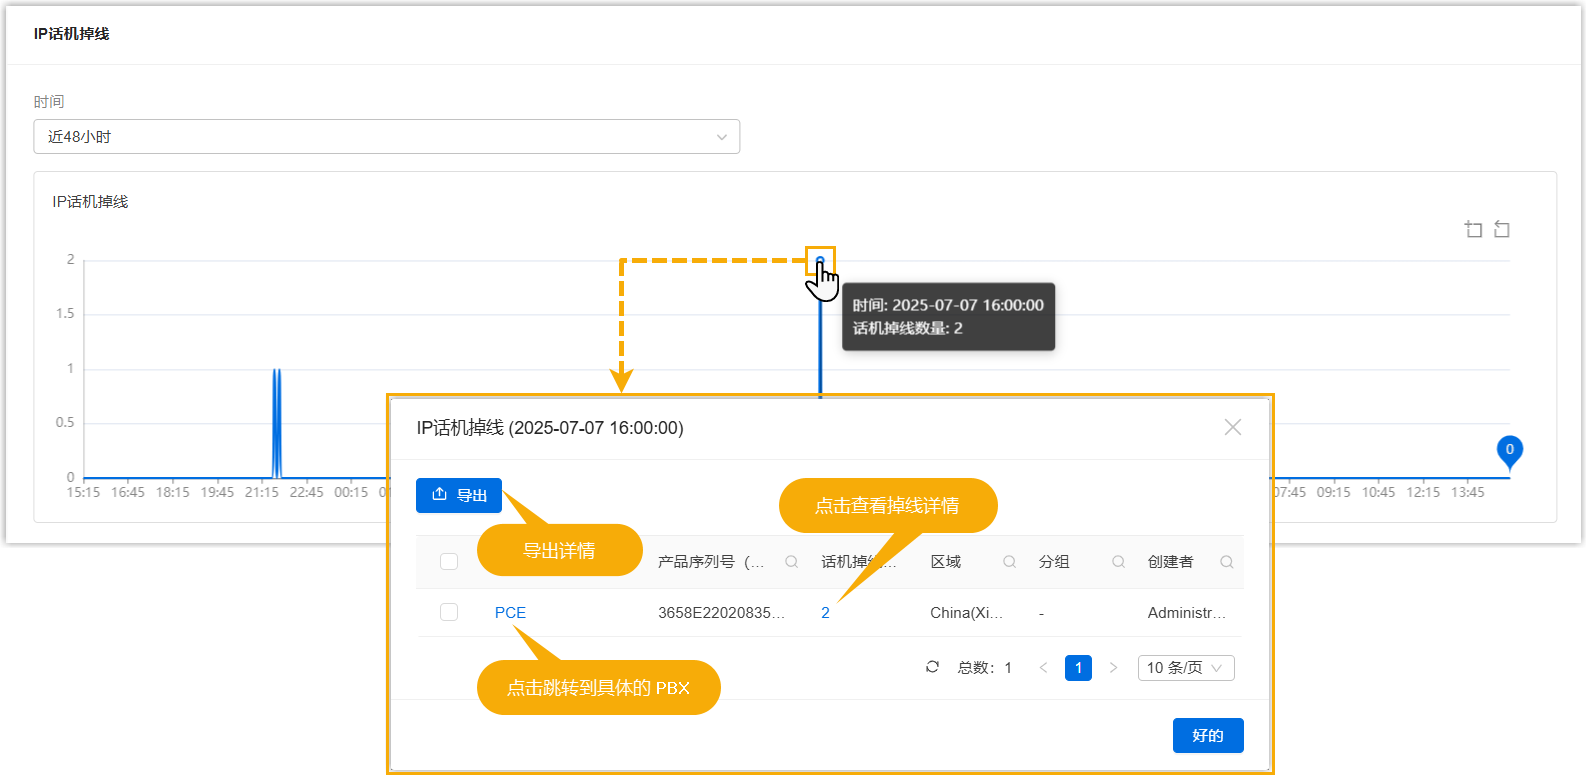1587x776 pixels.
Task: Click the search icon in 分组 column
Action: pyautogui.click(x=1118, y=562)
